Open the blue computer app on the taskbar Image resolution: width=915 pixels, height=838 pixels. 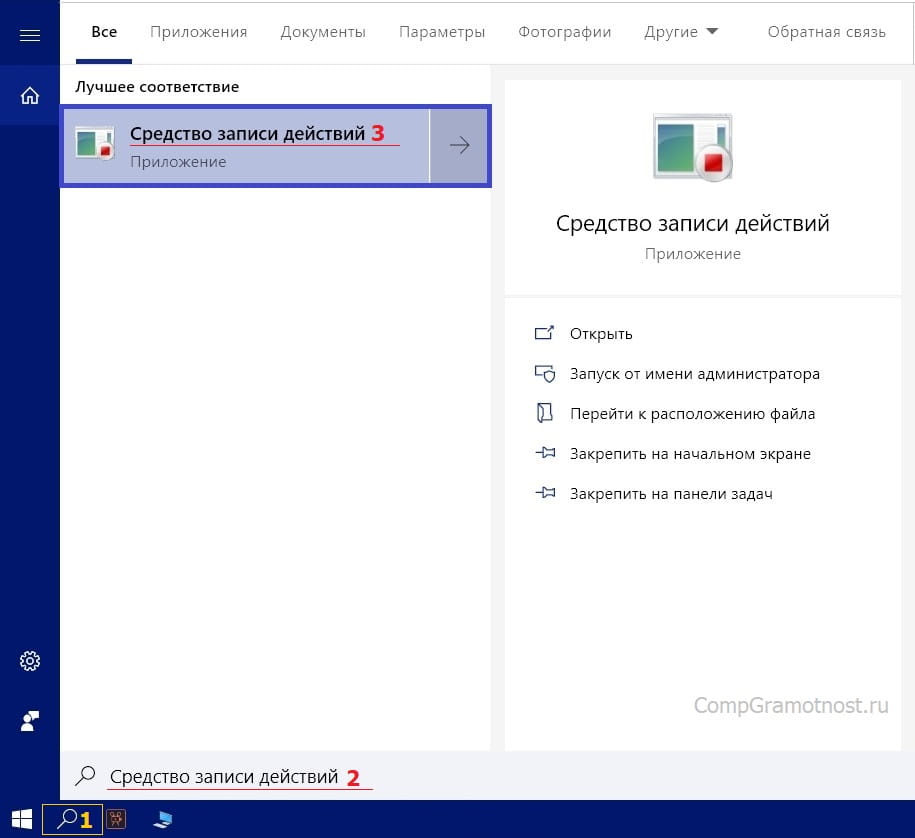162,819
